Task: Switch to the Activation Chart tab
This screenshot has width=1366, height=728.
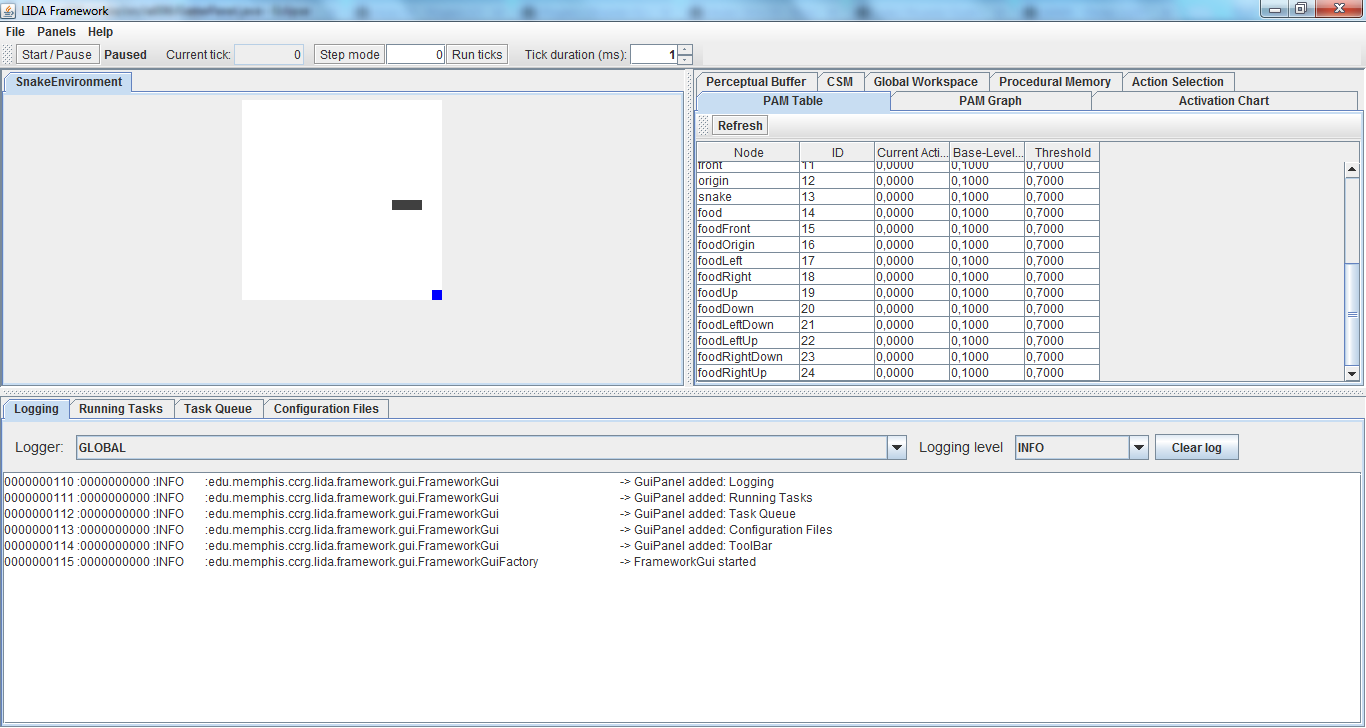Action: point(1224,101)
